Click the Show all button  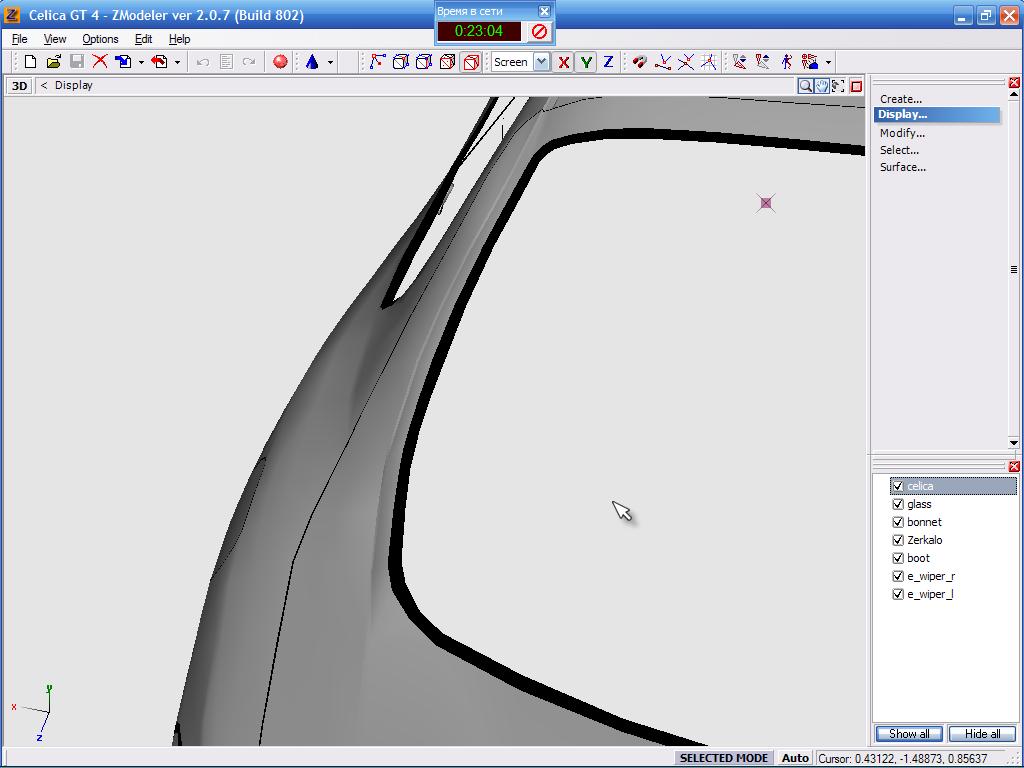click(x=909, y=734)
